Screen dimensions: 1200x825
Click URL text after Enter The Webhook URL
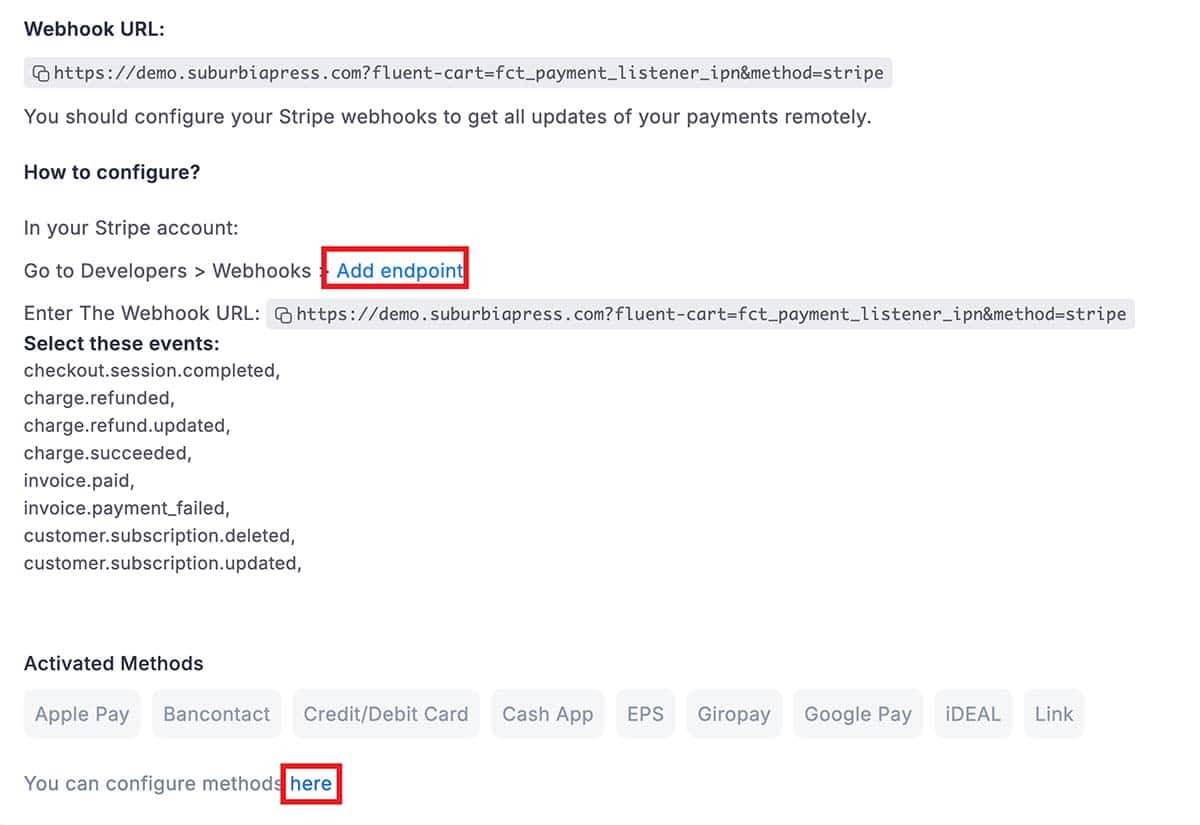click(x=711, y=314)
